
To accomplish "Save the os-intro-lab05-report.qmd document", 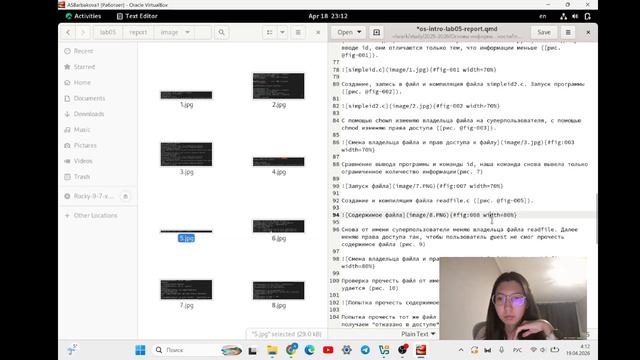I will (x=544, y=32).
